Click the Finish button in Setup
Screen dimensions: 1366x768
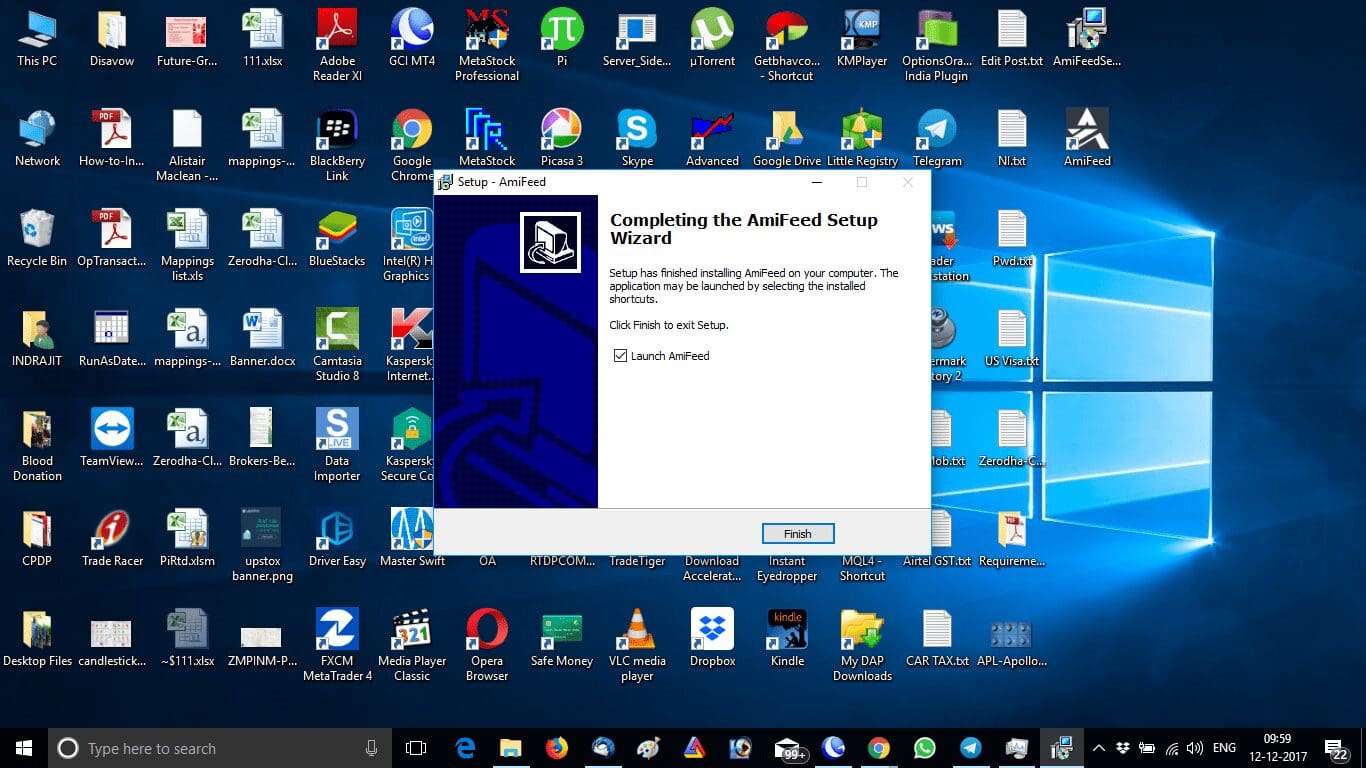click(797, 534)
